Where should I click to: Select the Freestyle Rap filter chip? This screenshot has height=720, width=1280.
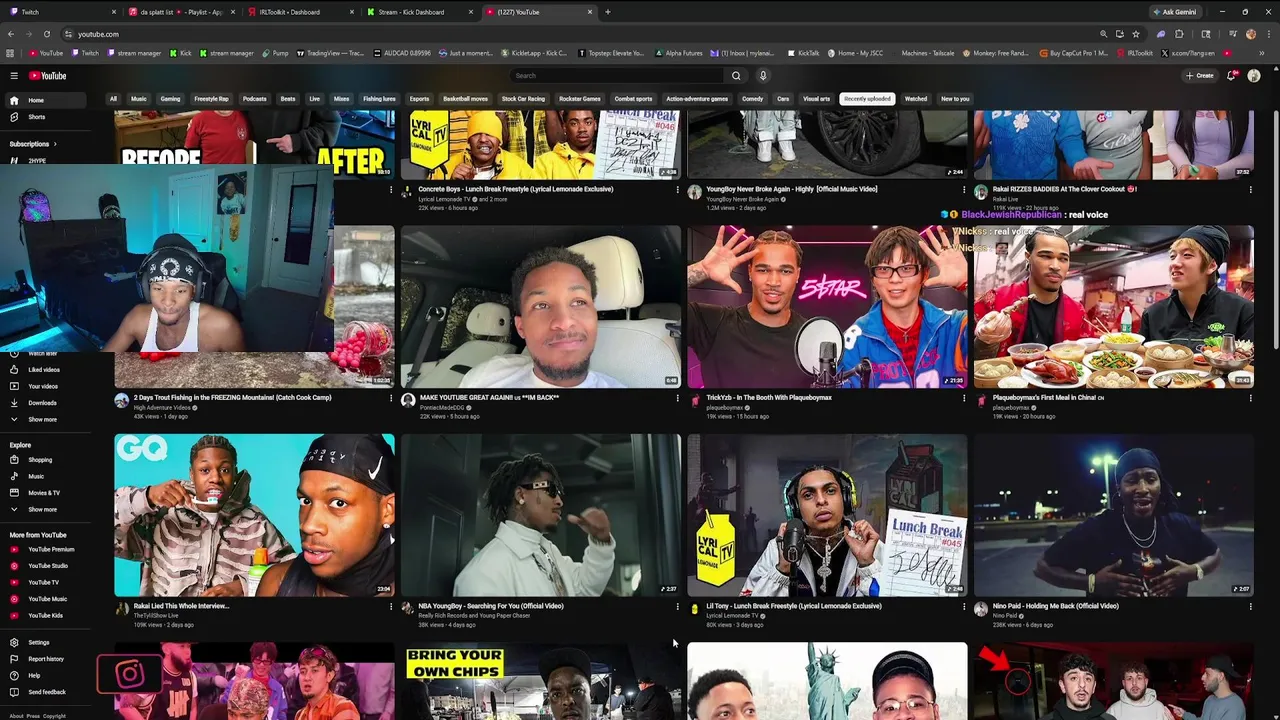pos(211,99)
